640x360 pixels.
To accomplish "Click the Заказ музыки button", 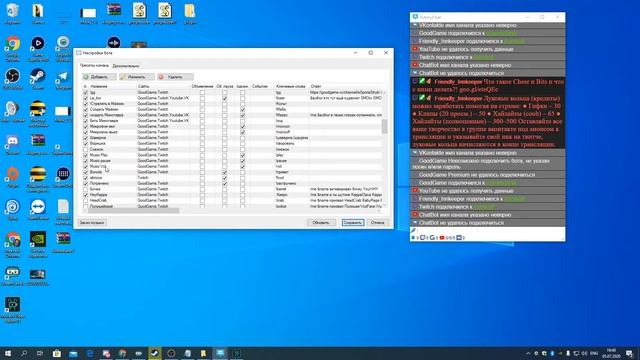I will pos(92,222).
